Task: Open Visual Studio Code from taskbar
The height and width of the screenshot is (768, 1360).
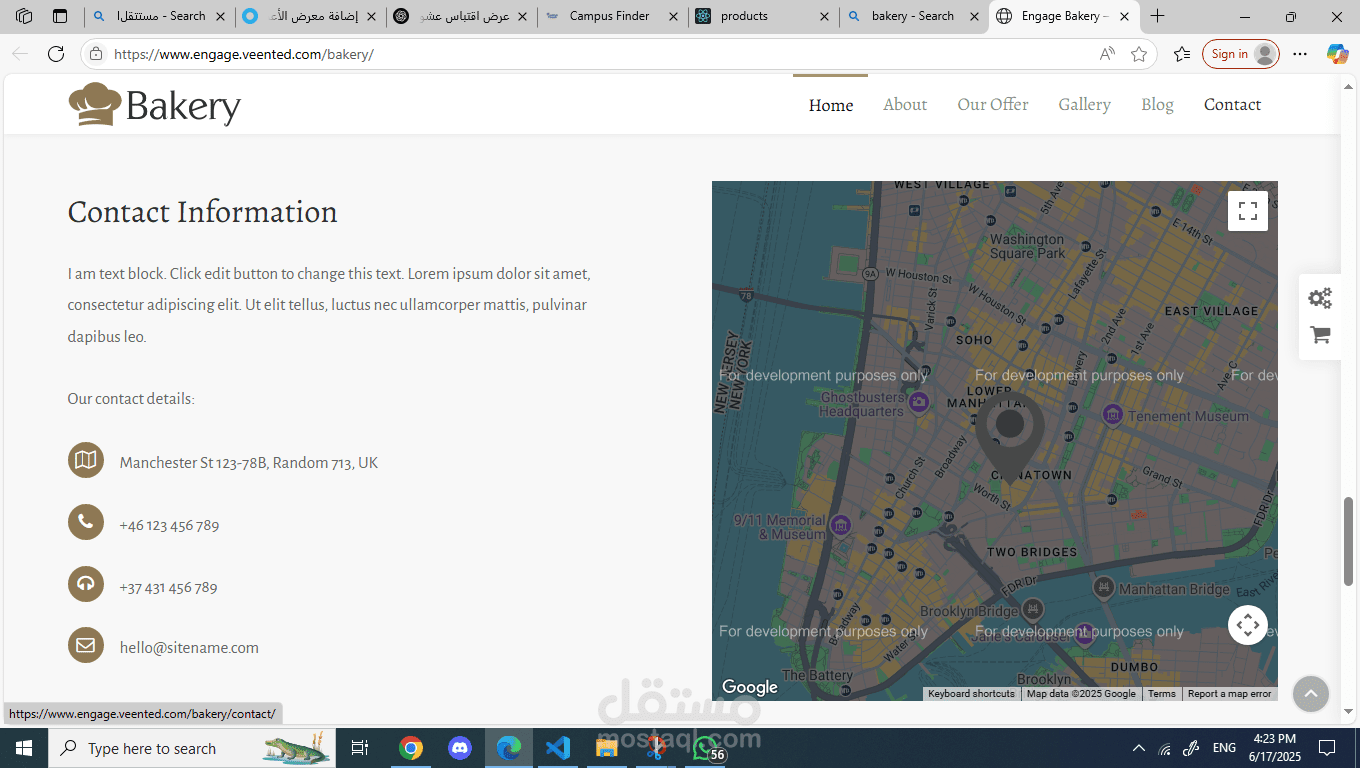Action: pos(558,748)
